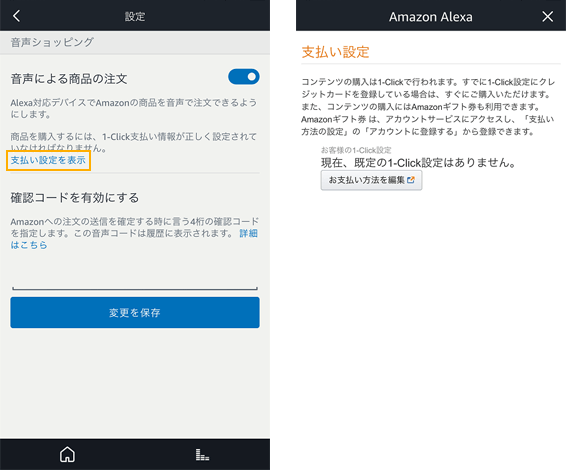Open the music bars icon in bottom bar
Image resolution: width=566 pixels, height=470 pixels.
202,454
